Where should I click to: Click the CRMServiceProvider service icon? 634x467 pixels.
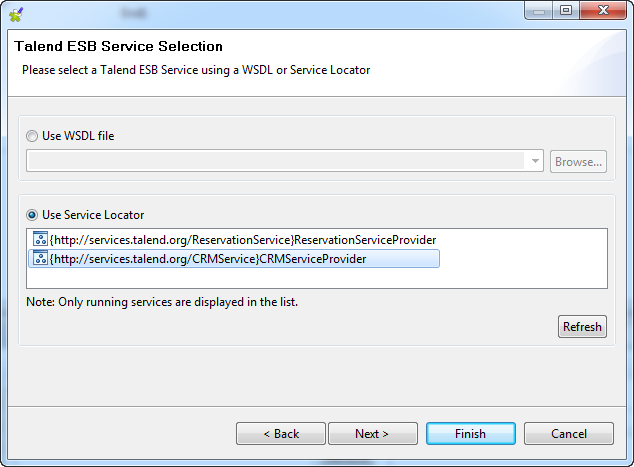pos(40,259)
